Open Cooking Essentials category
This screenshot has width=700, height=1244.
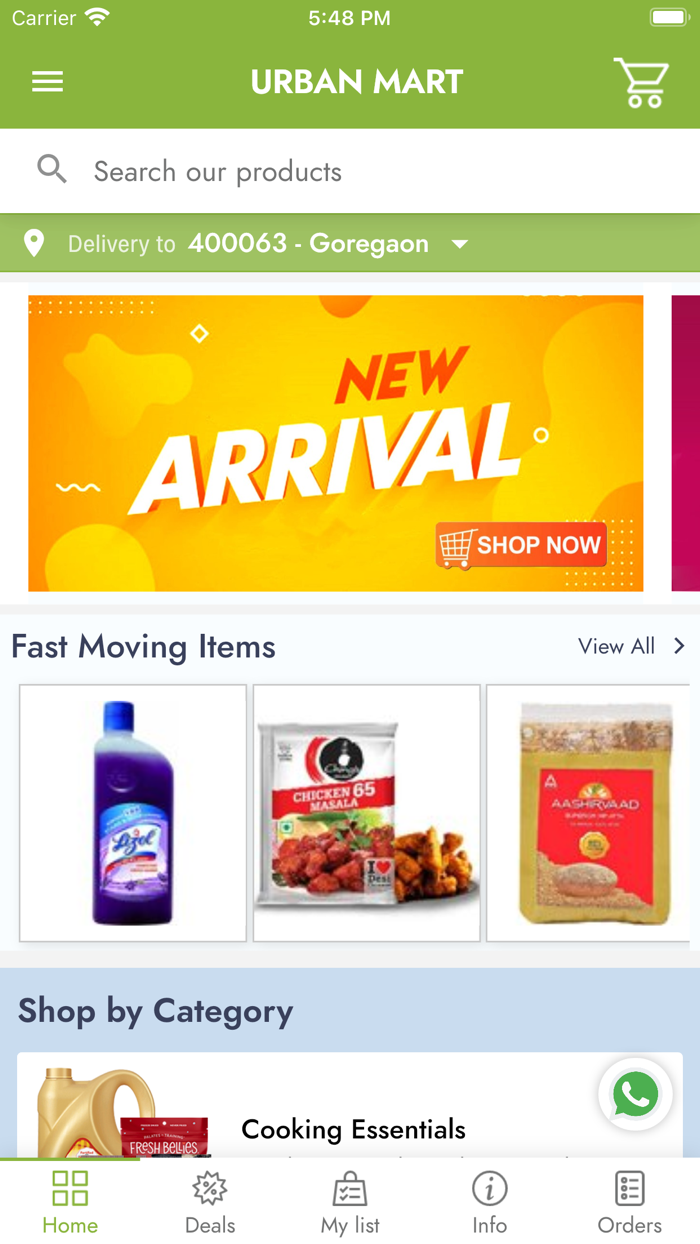click(x=350, y=1105)
